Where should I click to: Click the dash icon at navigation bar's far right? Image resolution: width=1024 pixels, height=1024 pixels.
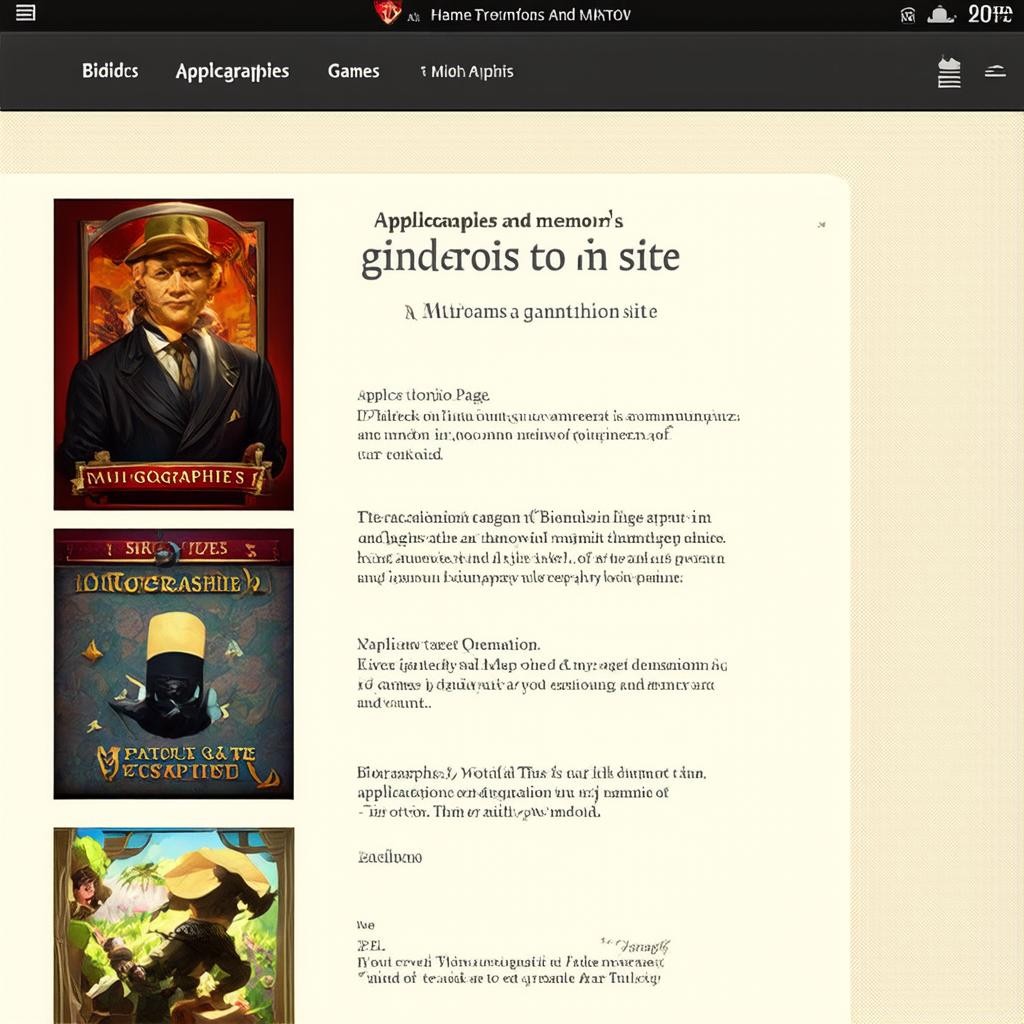pyautogui.click(x=995, y=71)
